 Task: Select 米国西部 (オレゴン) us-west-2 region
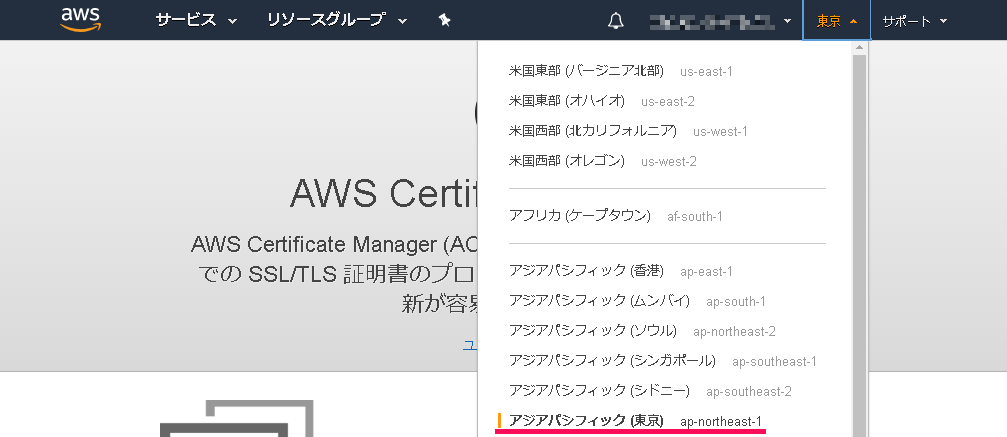[602, 161]
